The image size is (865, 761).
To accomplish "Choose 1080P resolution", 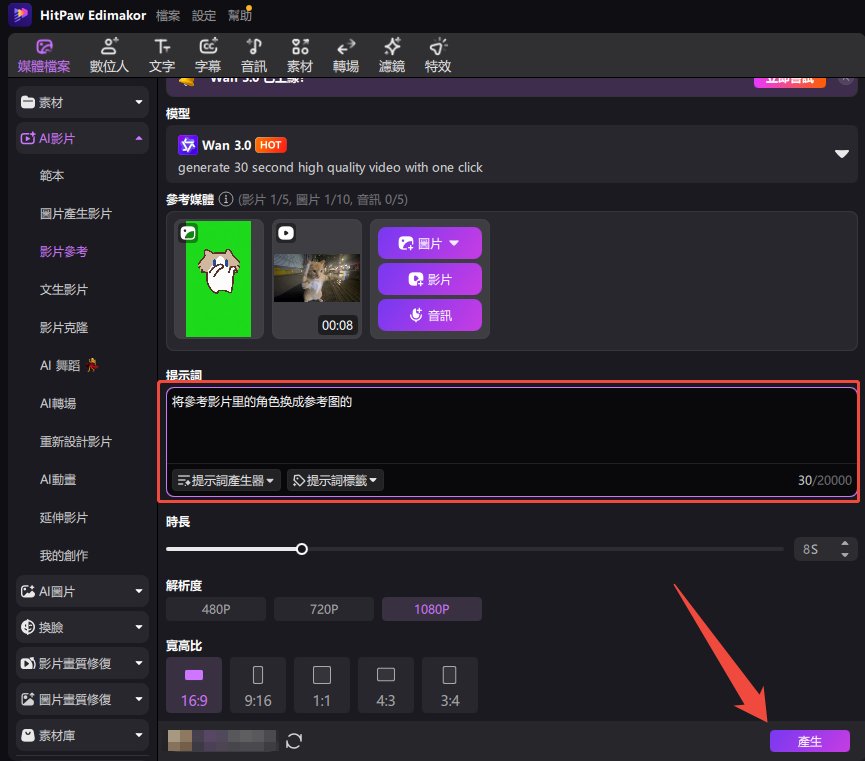I will tap(431, 609).
